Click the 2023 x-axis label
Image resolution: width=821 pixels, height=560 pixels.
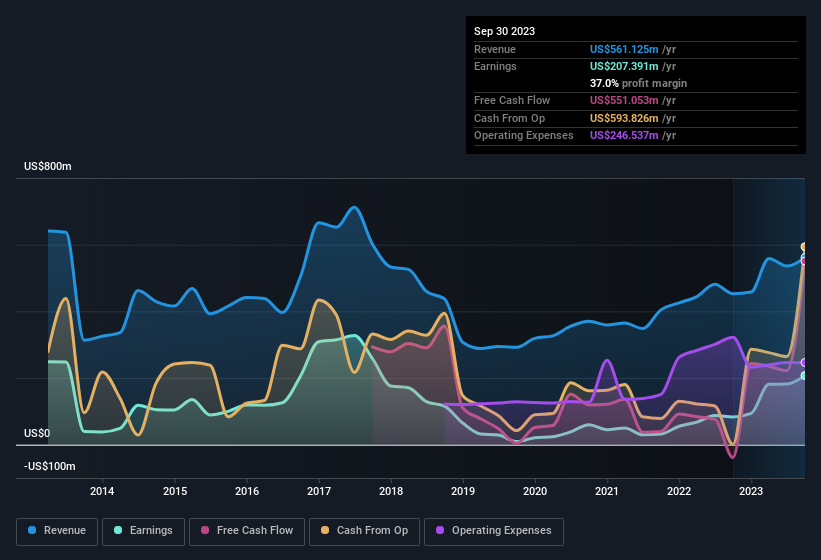click(x=751, y=491)
